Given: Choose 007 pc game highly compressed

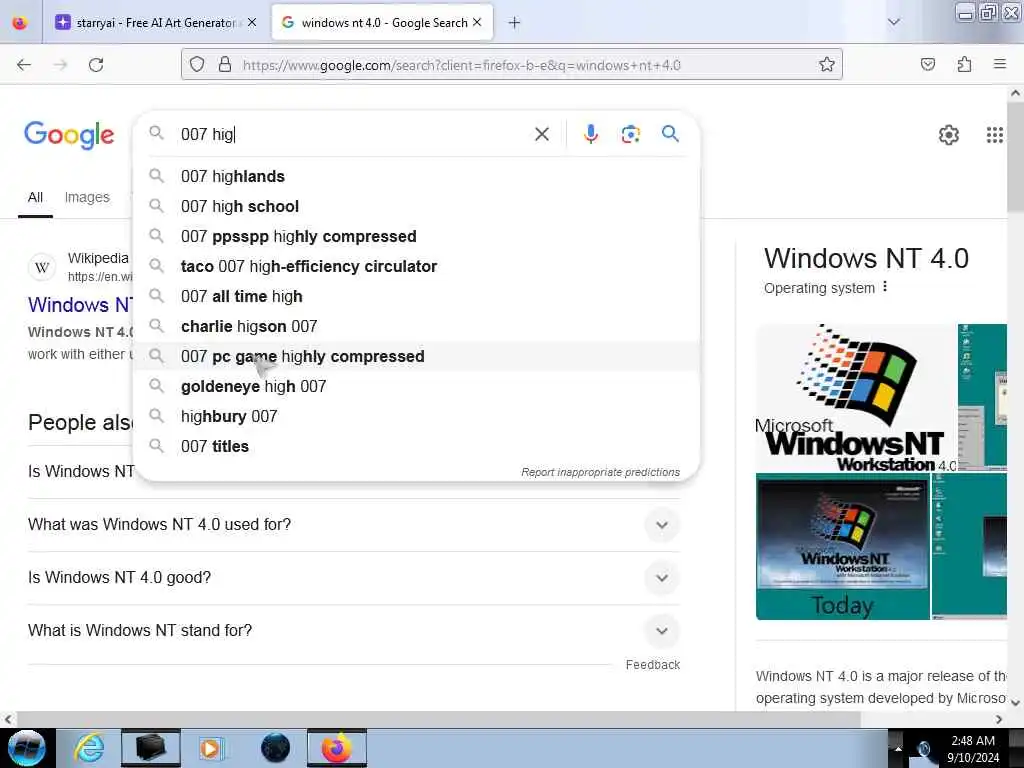Looking at the screenshot, I should pos(416,357).
